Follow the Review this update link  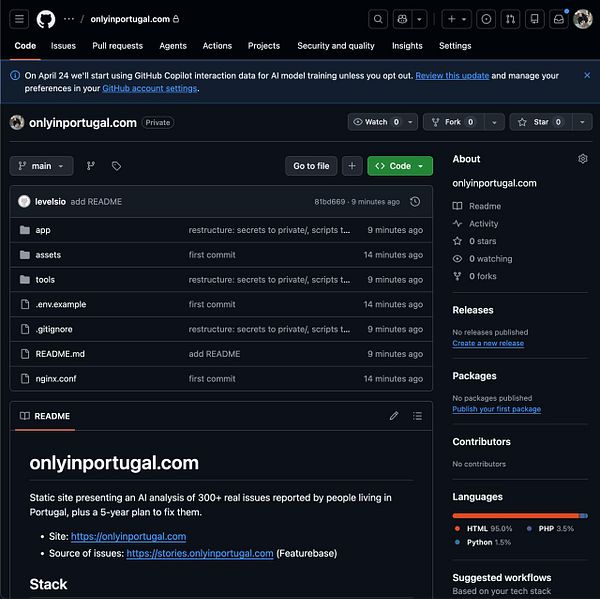[452, 75]
